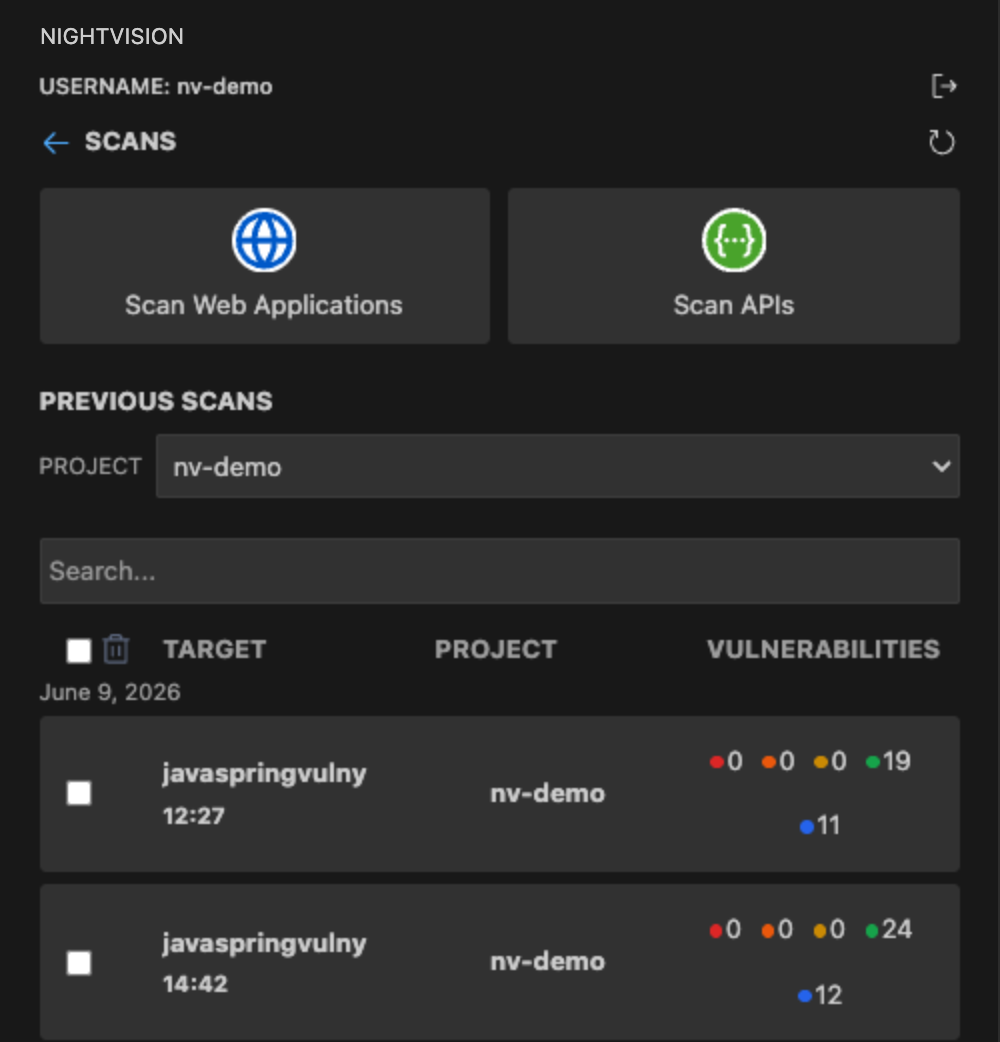Click the red critical count in 14:42 row
This screenshot has width=1000, height=1042.
(725, 929)
